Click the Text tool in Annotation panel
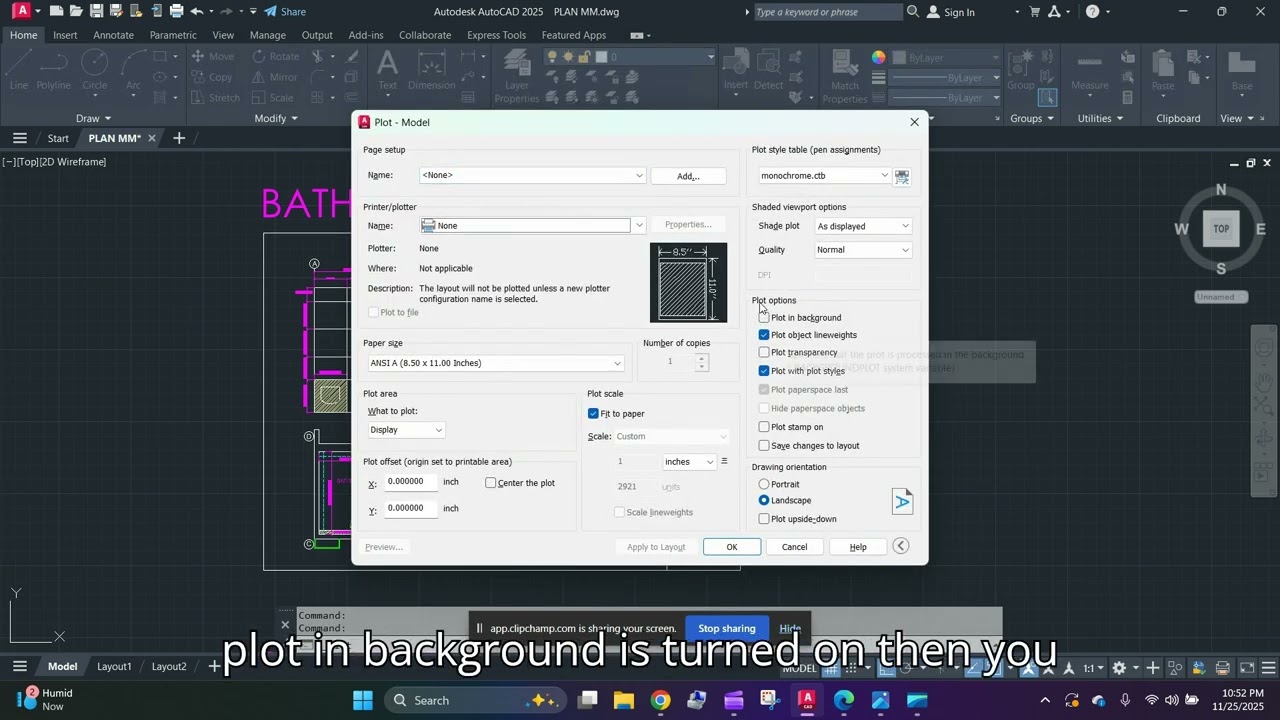The width and height of the screenshot is (1280, 720). coord(388,71)
